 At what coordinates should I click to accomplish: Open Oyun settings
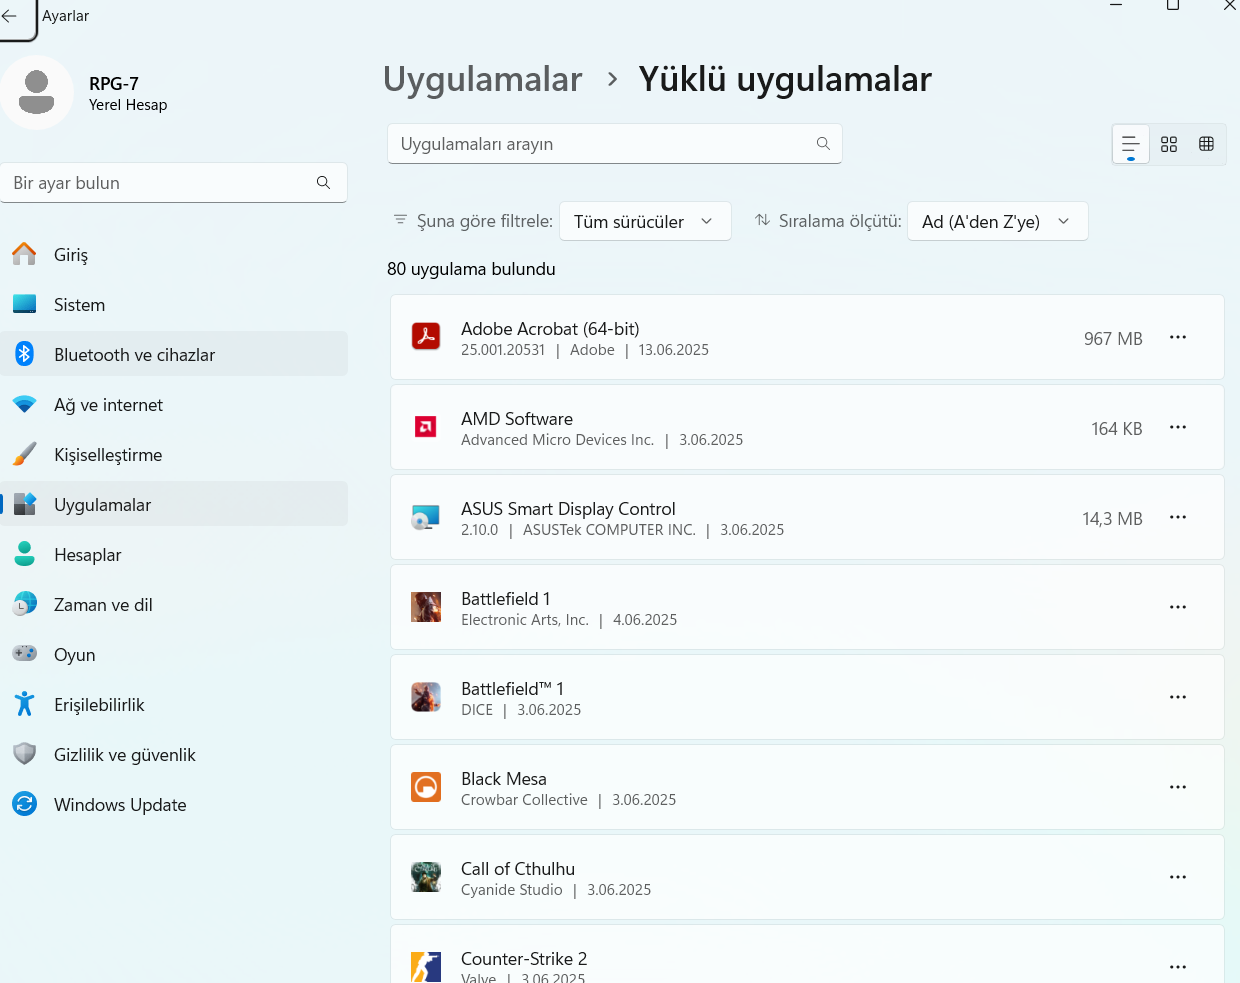point(174,654)
